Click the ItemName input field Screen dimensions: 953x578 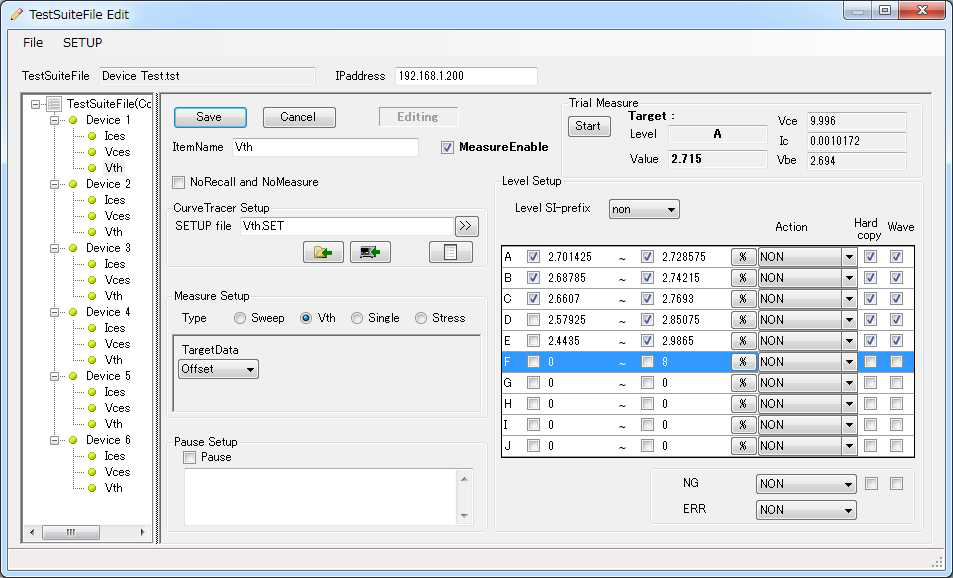(325, 147)
